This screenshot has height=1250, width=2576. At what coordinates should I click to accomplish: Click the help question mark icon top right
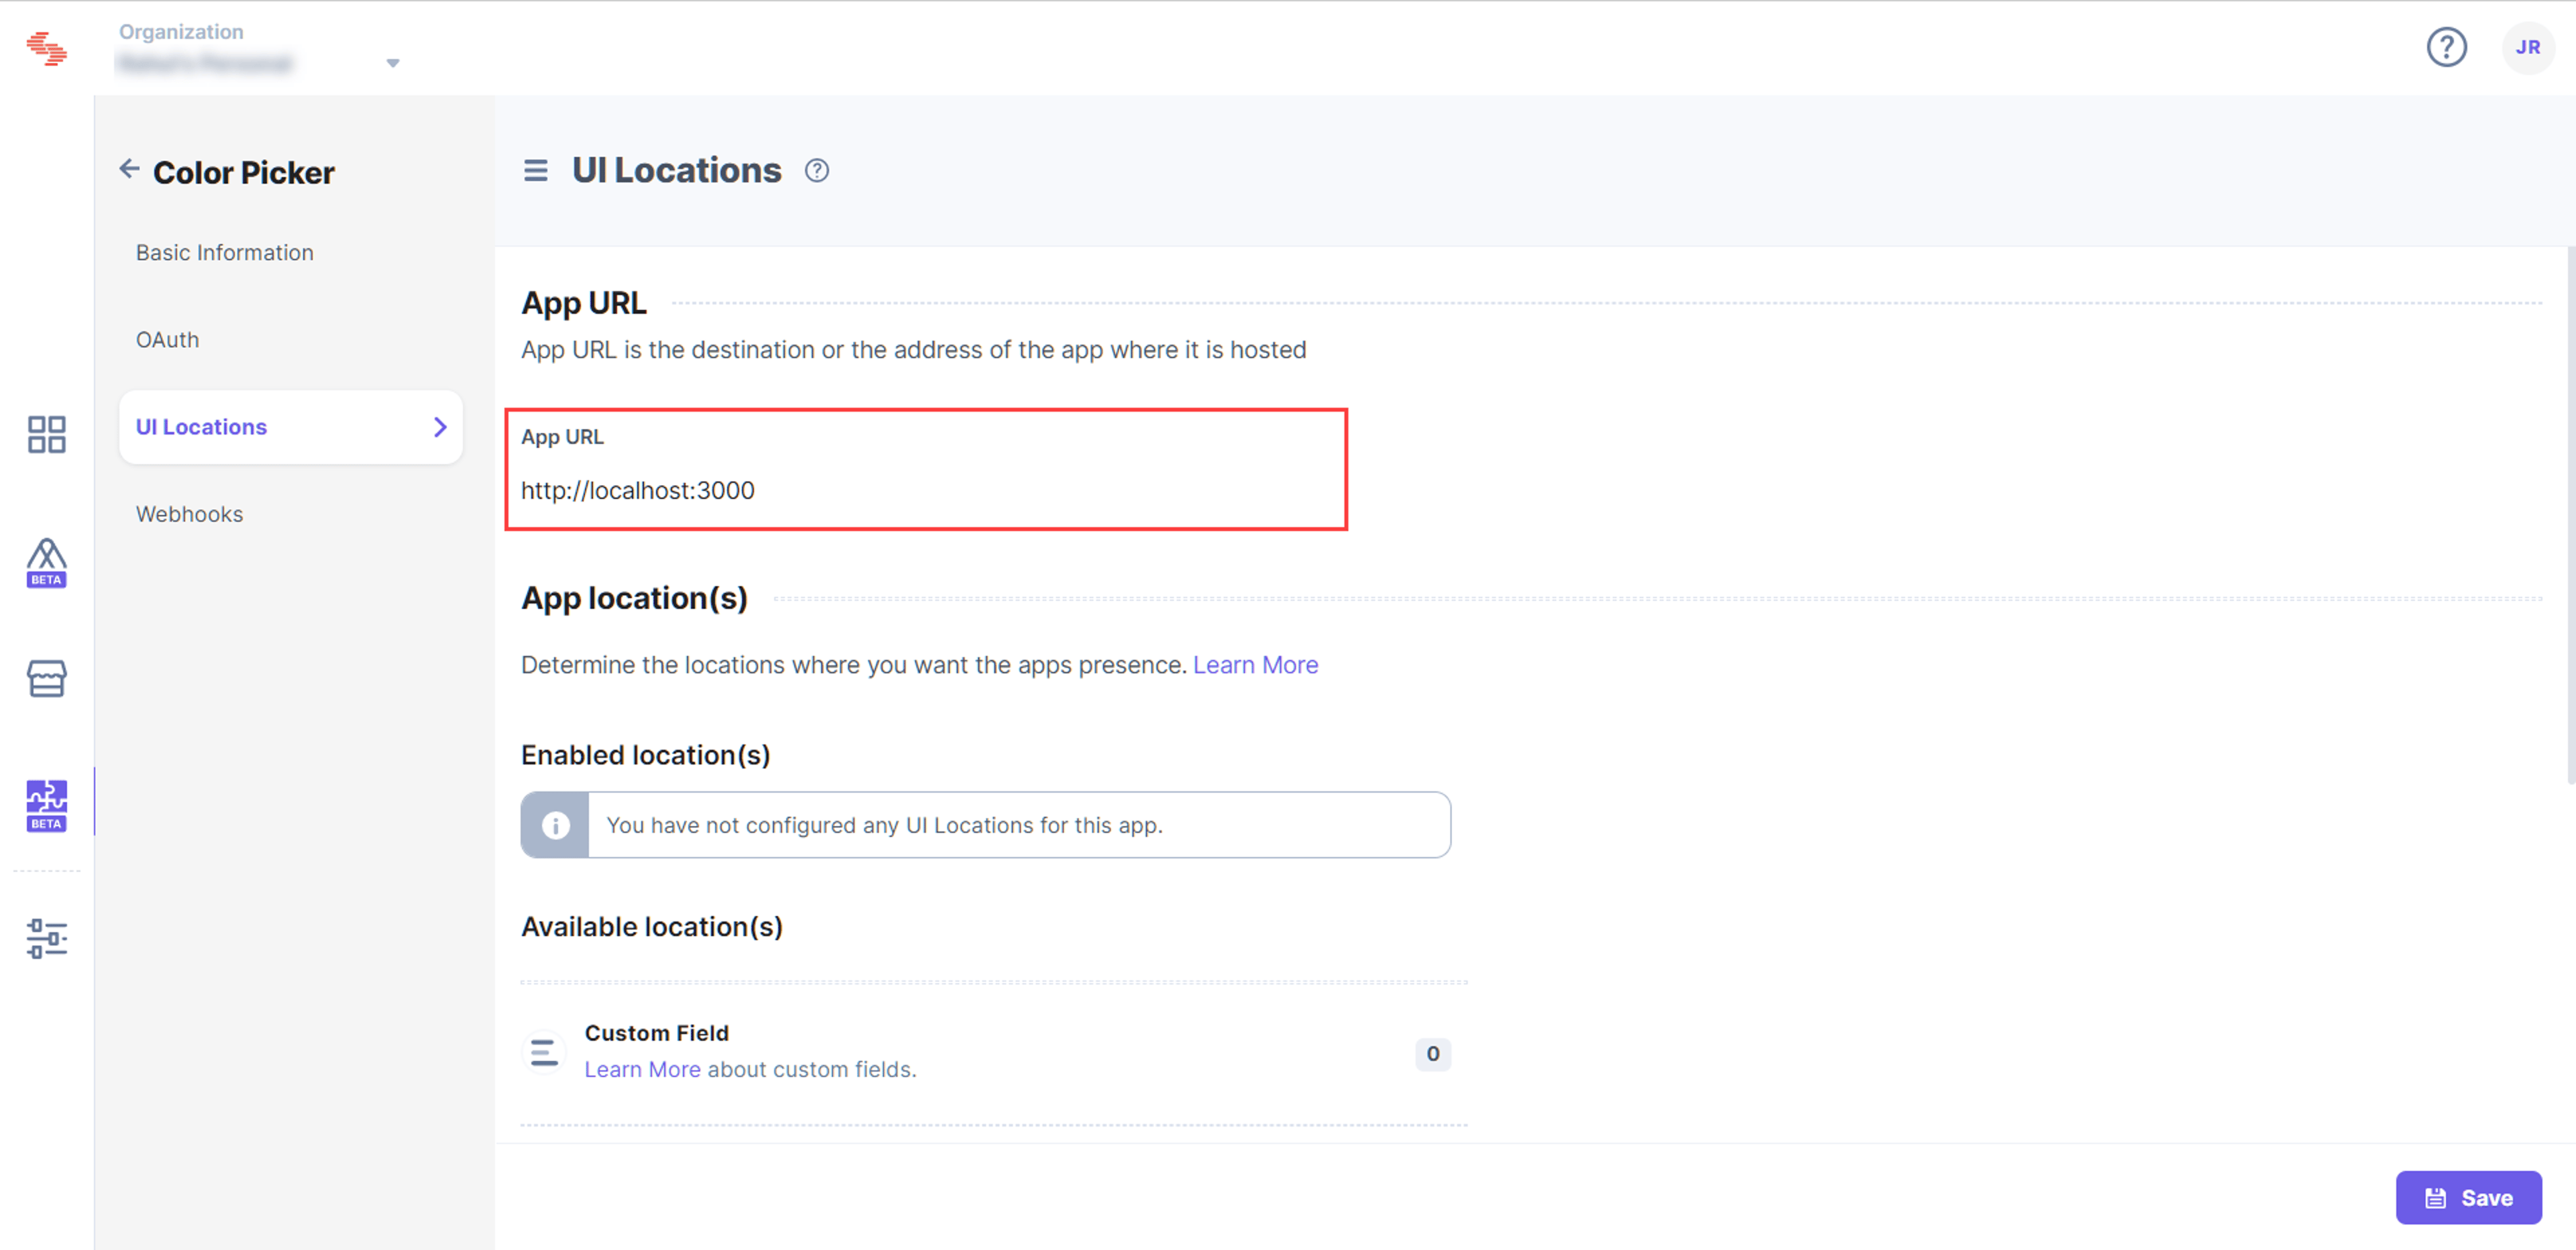[x=2446, y=47]
